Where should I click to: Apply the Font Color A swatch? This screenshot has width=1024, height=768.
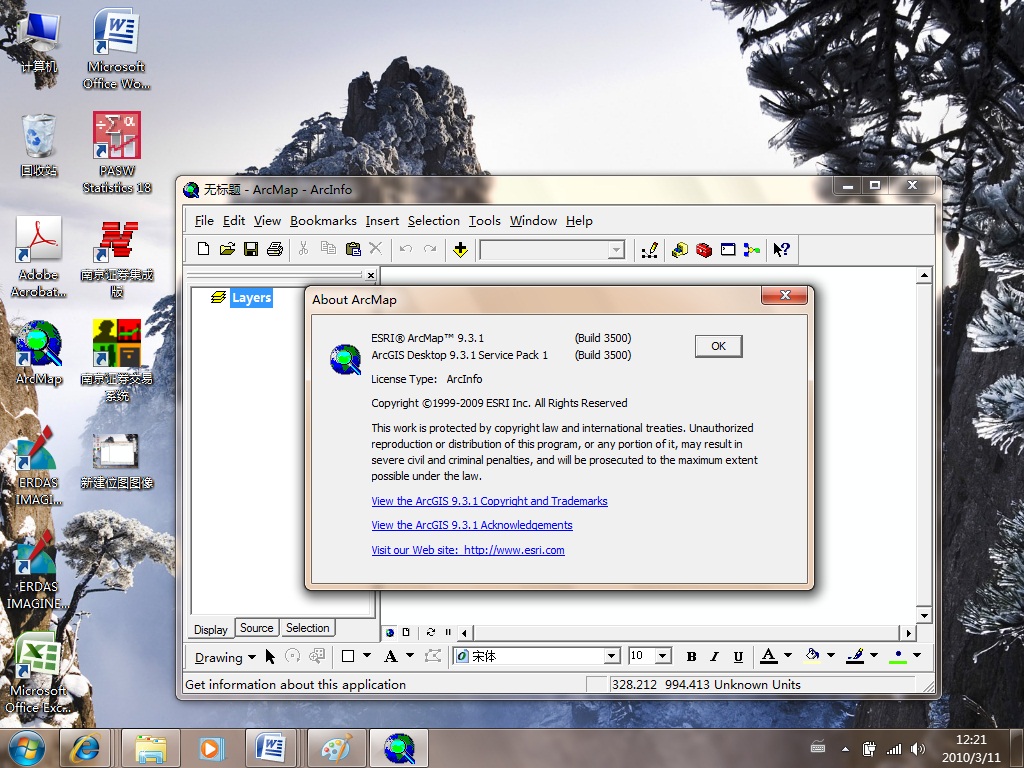click(769, 656)
